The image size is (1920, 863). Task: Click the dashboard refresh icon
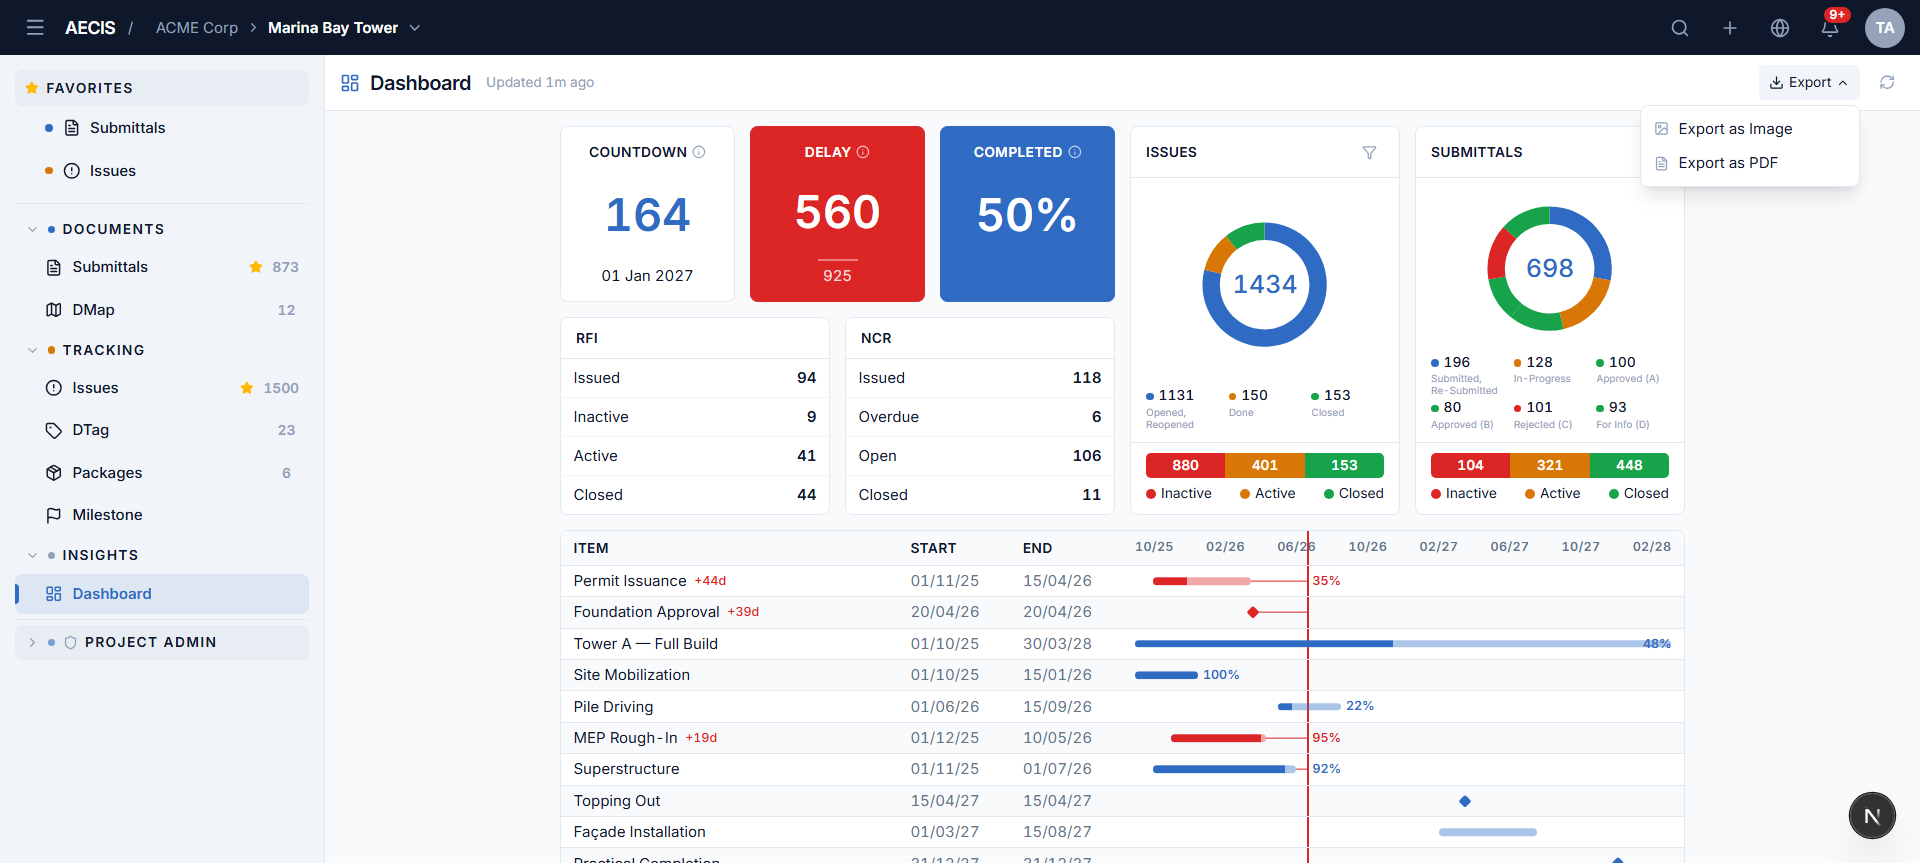click(x=1887, y=82)
